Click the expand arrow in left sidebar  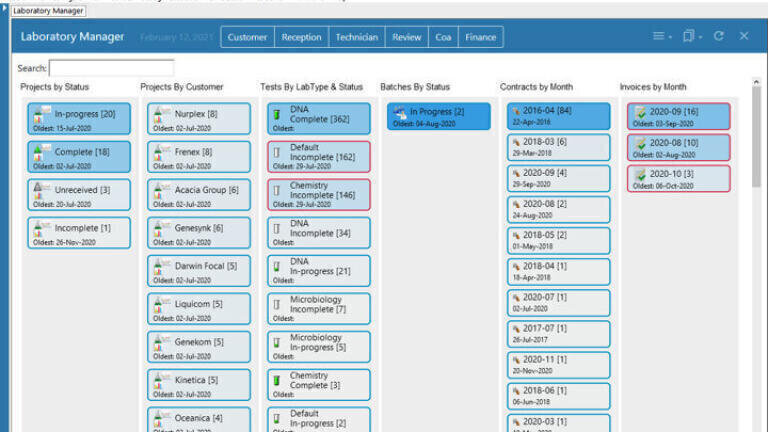(4, 7)
